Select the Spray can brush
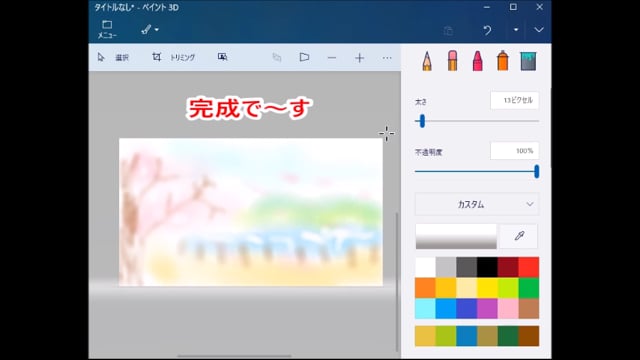Screen dimensions: 640x360 [x=503, y=61]
